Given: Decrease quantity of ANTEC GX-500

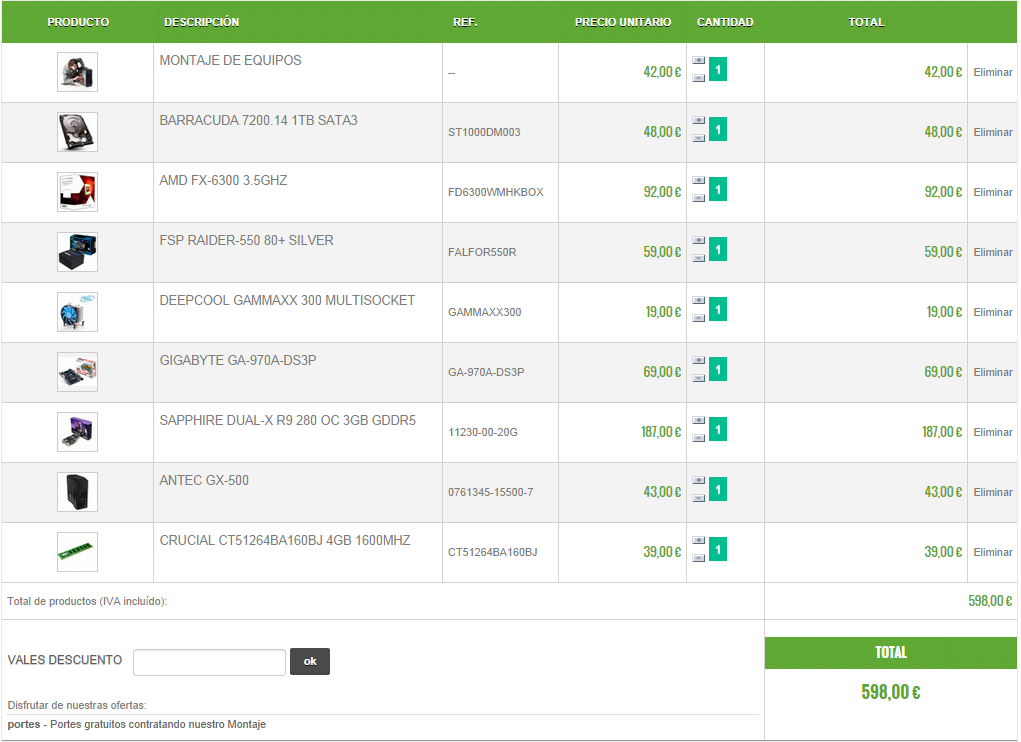Looking at the screenshot, I should click(699, 498).
